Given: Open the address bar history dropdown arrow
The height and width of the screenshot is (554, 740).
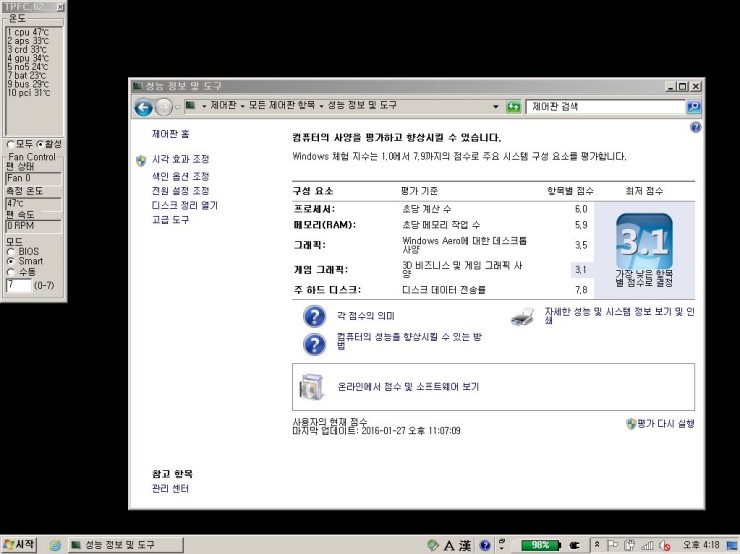Looking at the screenshot, I should coord(496,107).
